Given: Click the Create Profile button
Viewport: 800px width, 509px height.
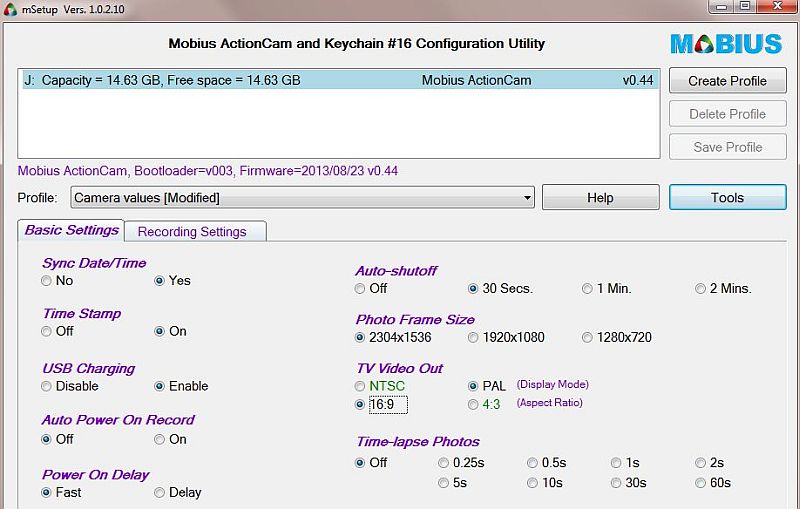Looking at the screenshot, I should pos(728,81).
